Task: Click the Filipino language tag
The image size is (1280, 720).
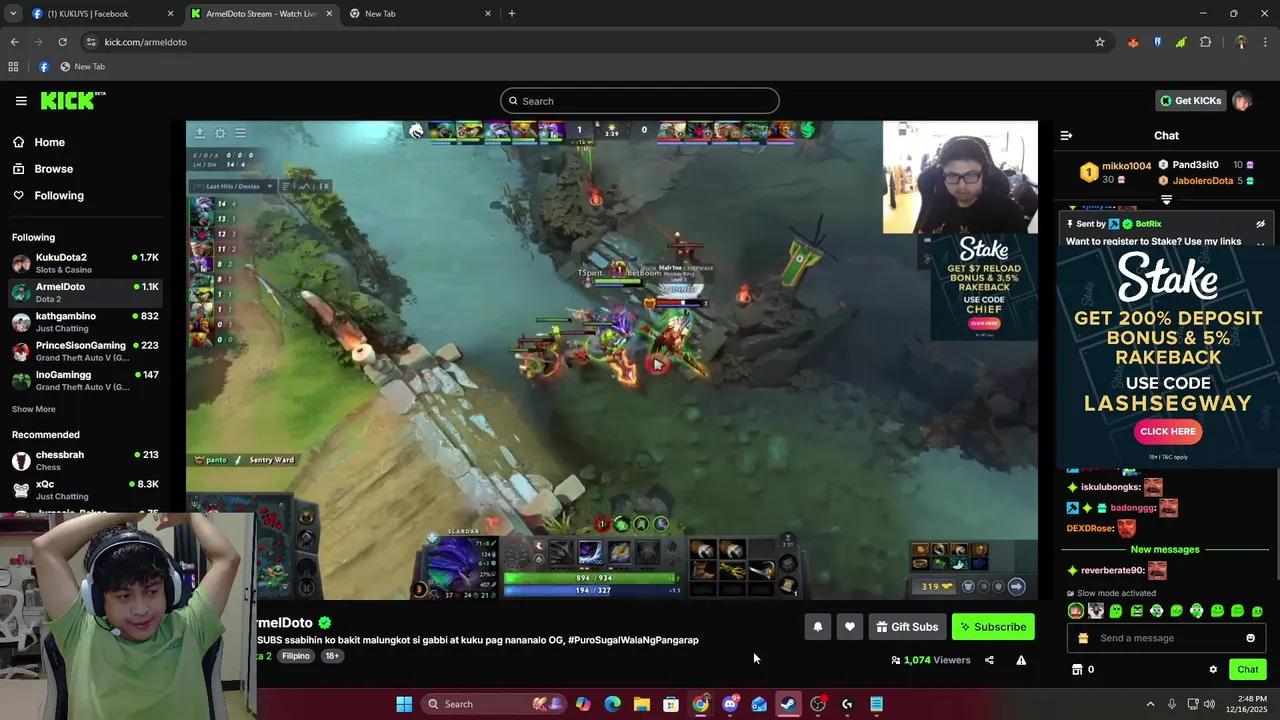Action: 295,656
